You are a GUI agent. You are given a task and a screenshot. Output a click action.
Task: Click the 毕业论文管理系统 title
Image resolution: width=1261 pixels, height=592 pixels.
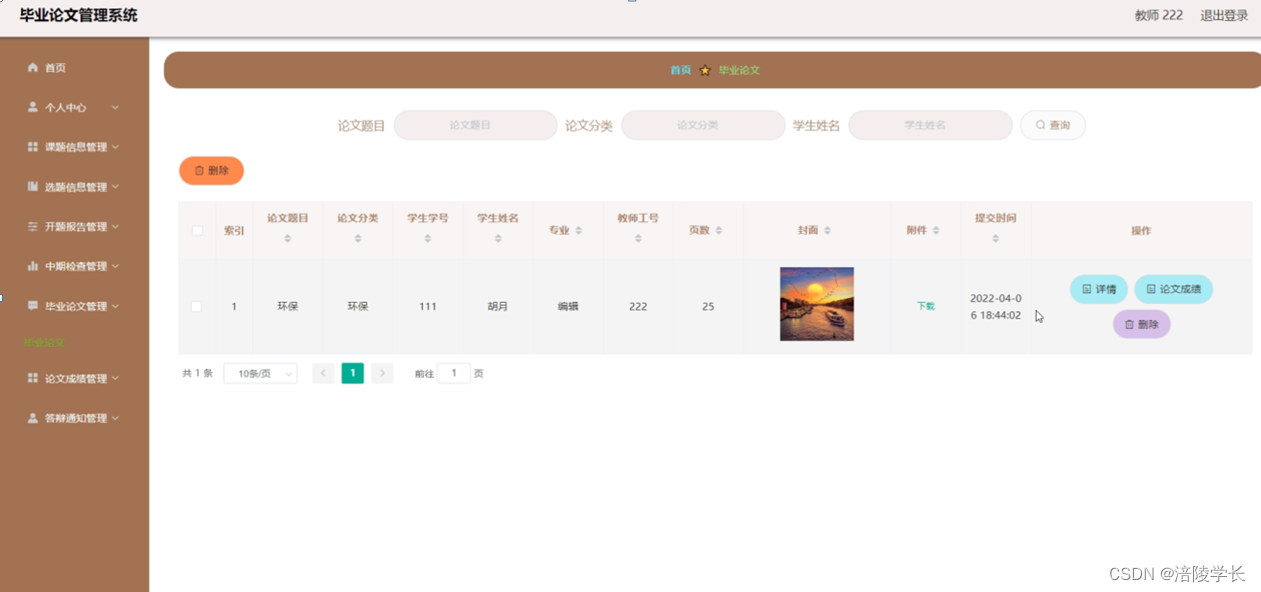pos(79,15)
